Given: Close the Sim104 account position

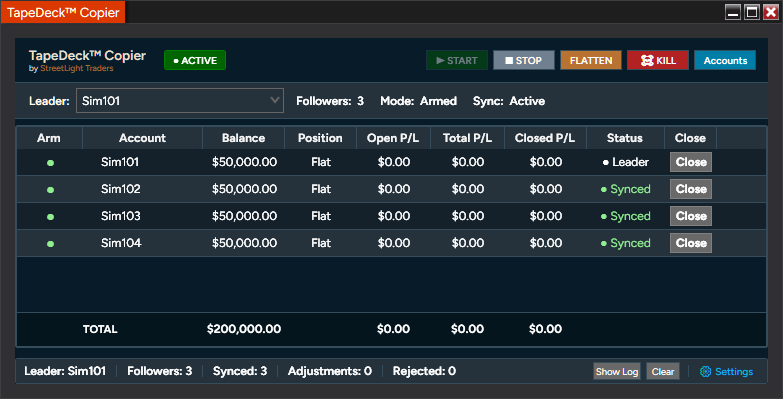Looking at the screenshot, I should click(x=691, y=243).
